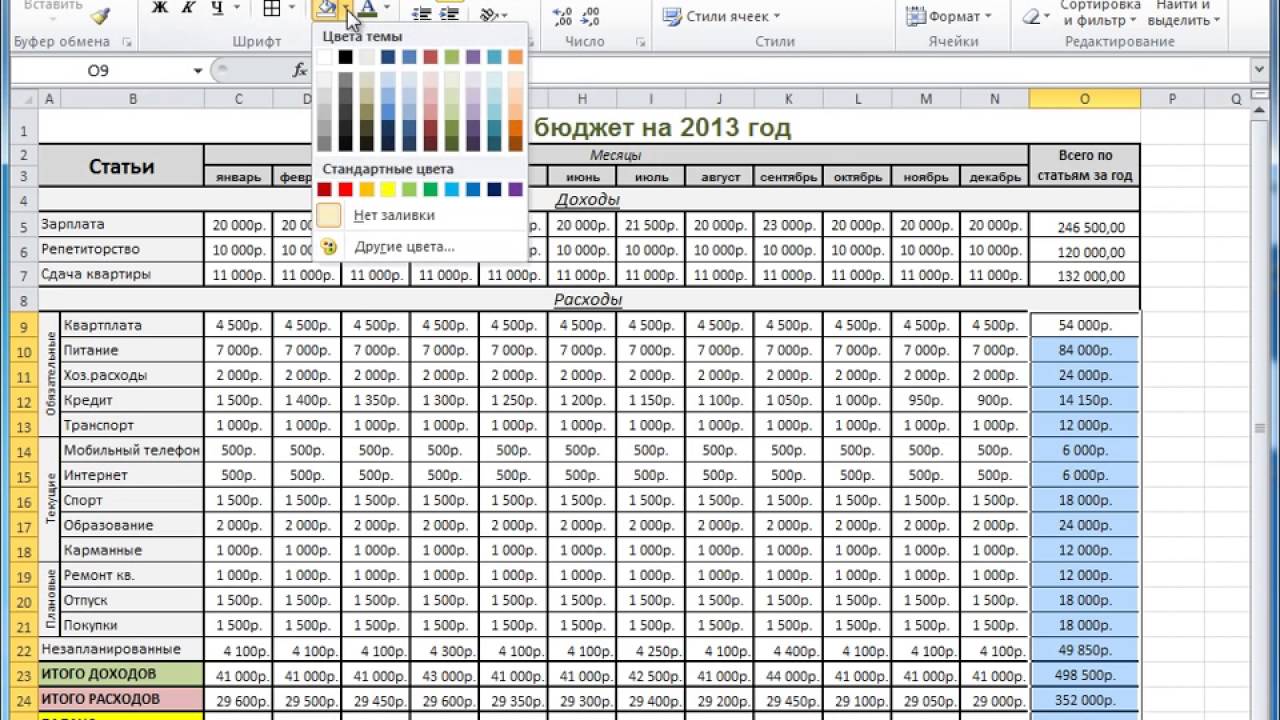Click the Статьи header cell
The image size is (1280, 720).
[121, 166]
